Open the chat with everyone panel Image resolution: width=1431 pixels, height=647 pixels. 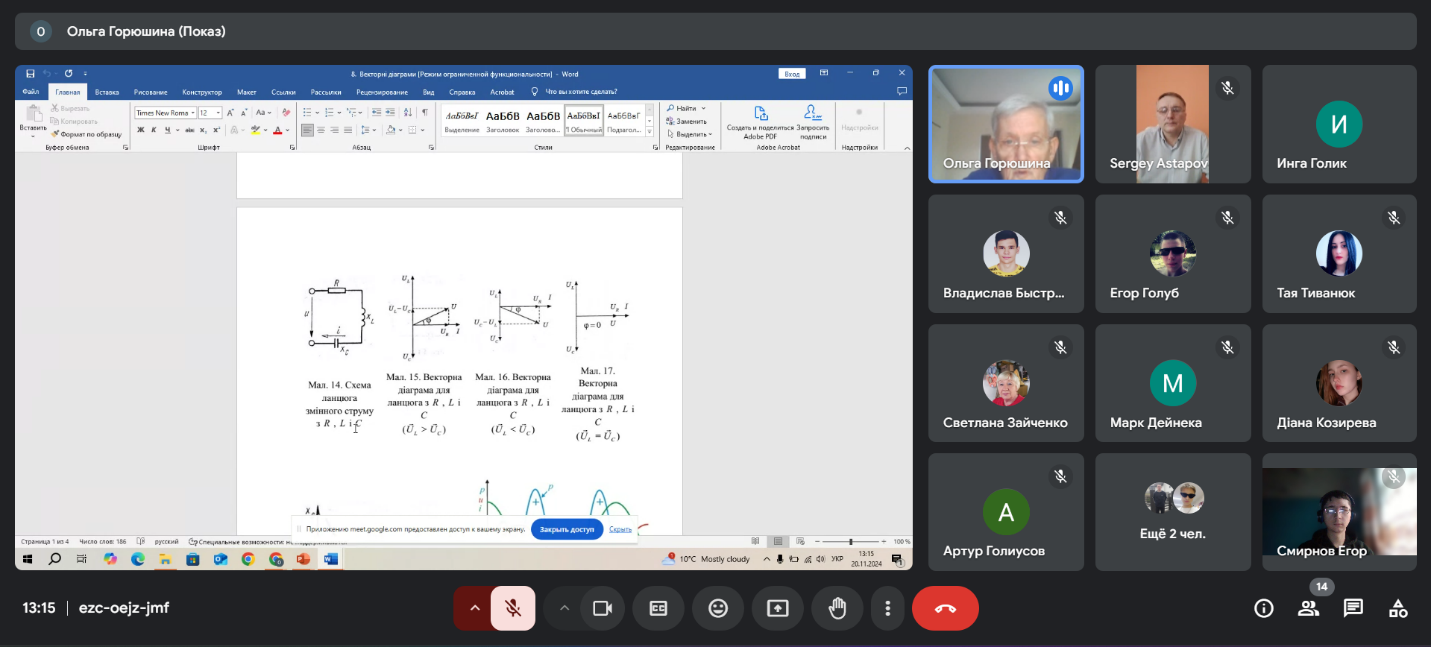[x=1353, y=608]
